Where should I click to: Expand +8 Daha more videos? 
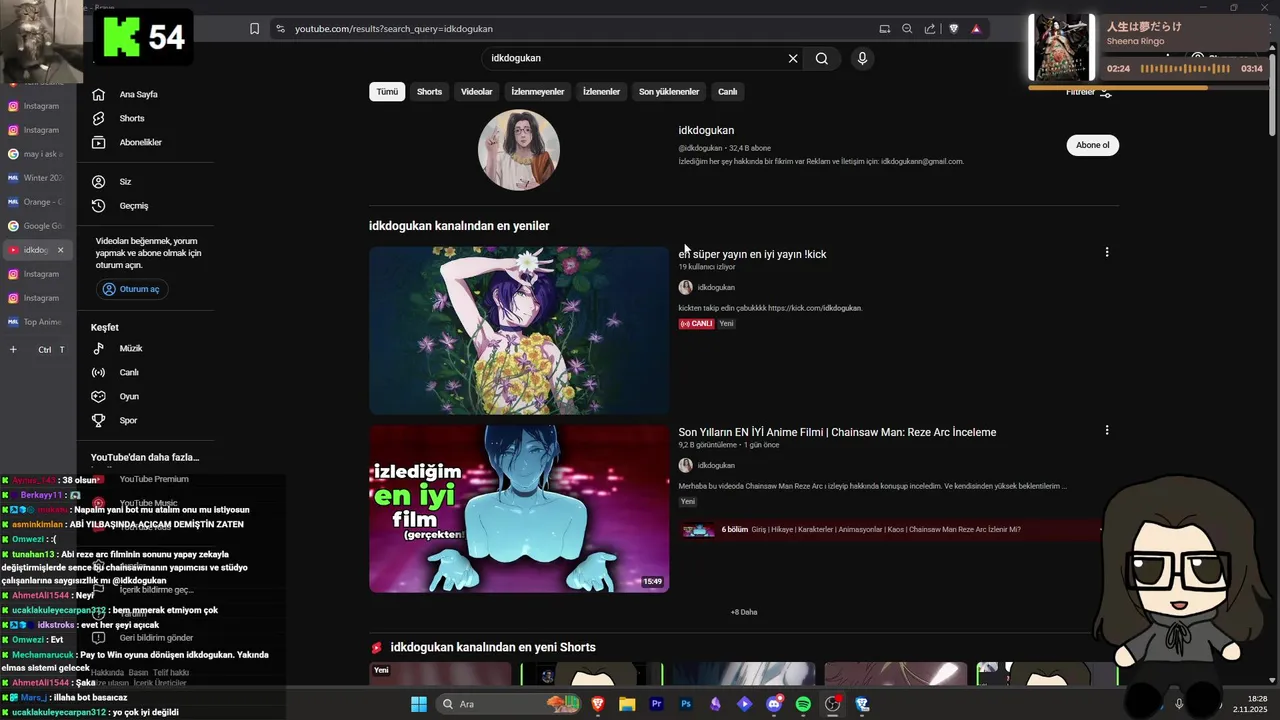(x=744, y=612)
